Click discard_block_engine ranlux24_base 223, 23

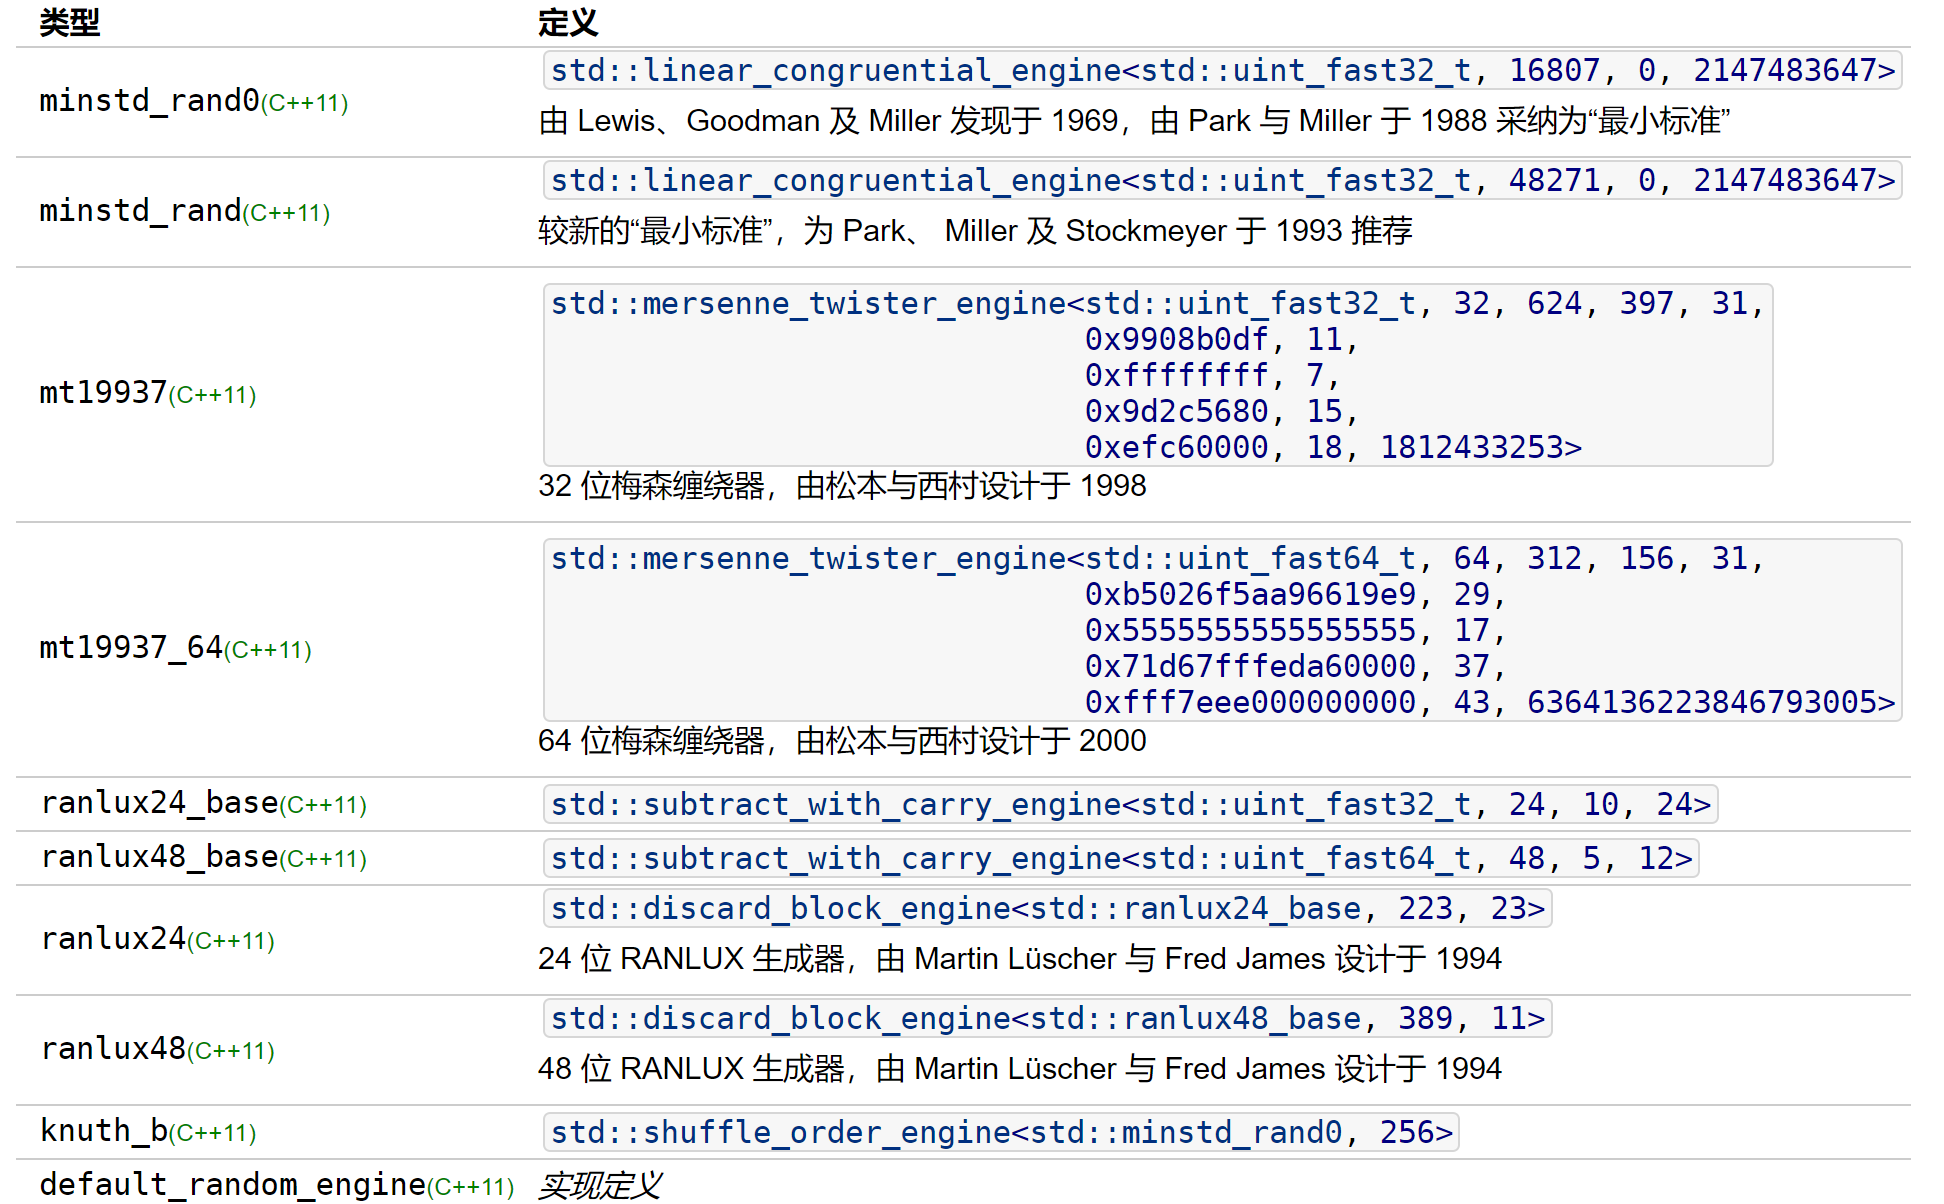(x=1047, y=908)
